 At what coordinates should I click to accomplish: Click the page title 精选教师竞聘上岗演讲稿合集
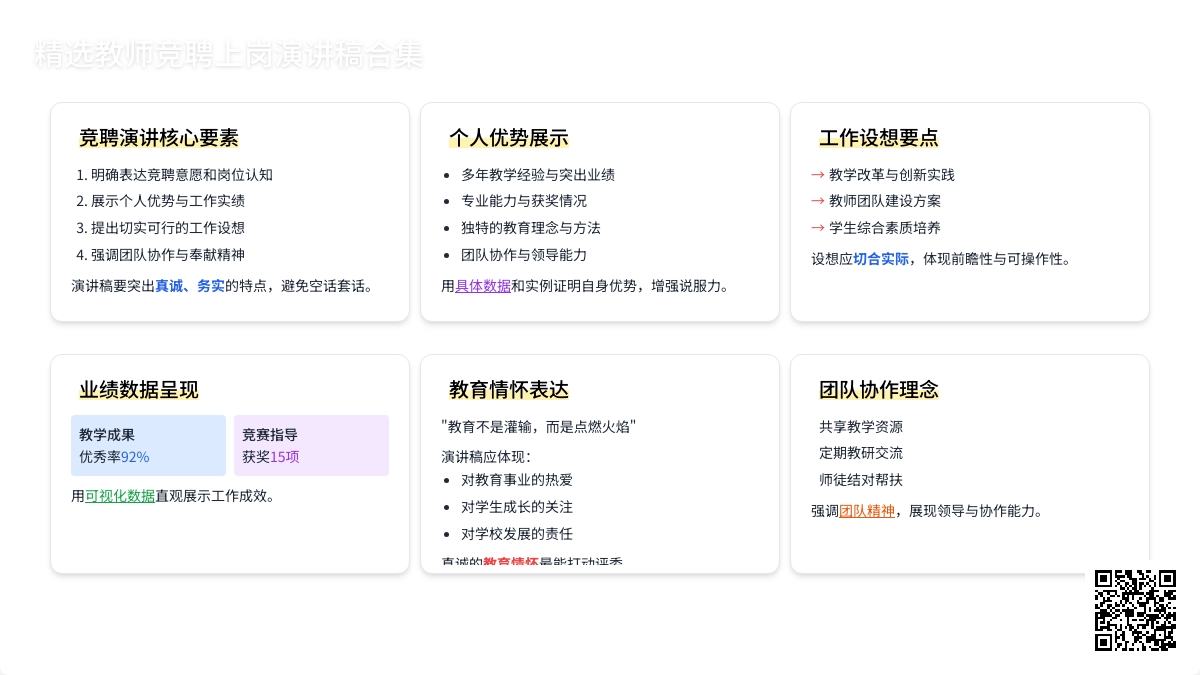coord(228,55)
